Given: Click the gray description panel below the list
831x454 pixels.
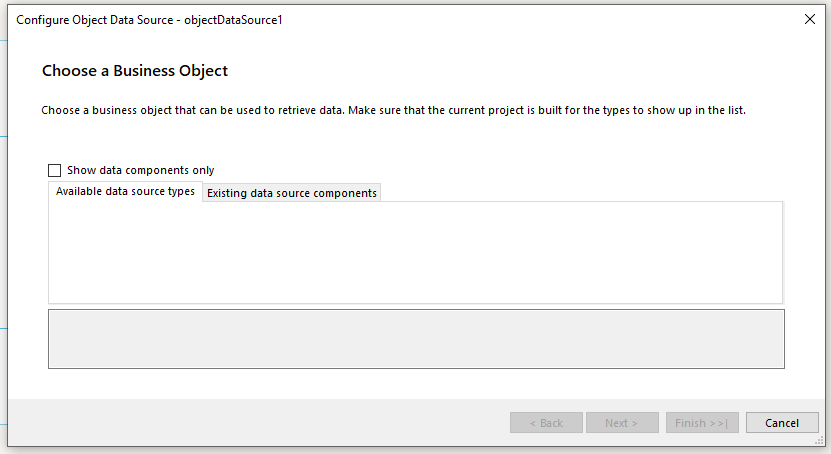Looking at the screenshot, I should [x=415, y=339].
